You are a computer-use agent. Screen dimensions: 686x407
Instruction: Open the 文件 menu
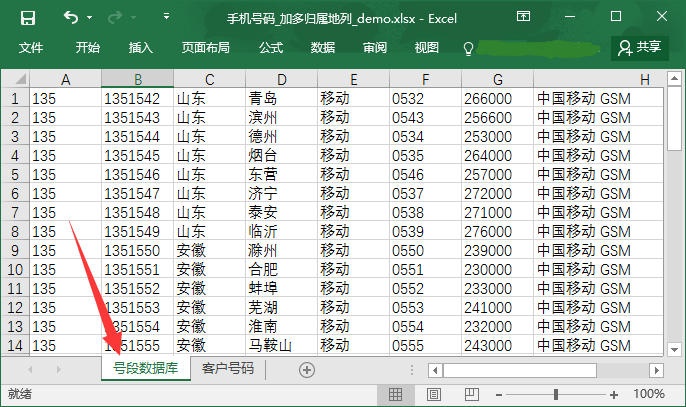pos(31,47)
